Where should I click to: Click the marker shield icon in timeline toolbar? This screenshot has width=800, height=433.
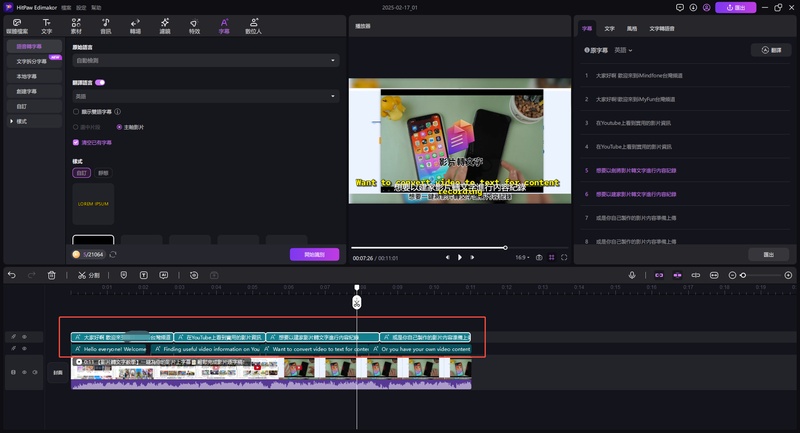point(123,275)
